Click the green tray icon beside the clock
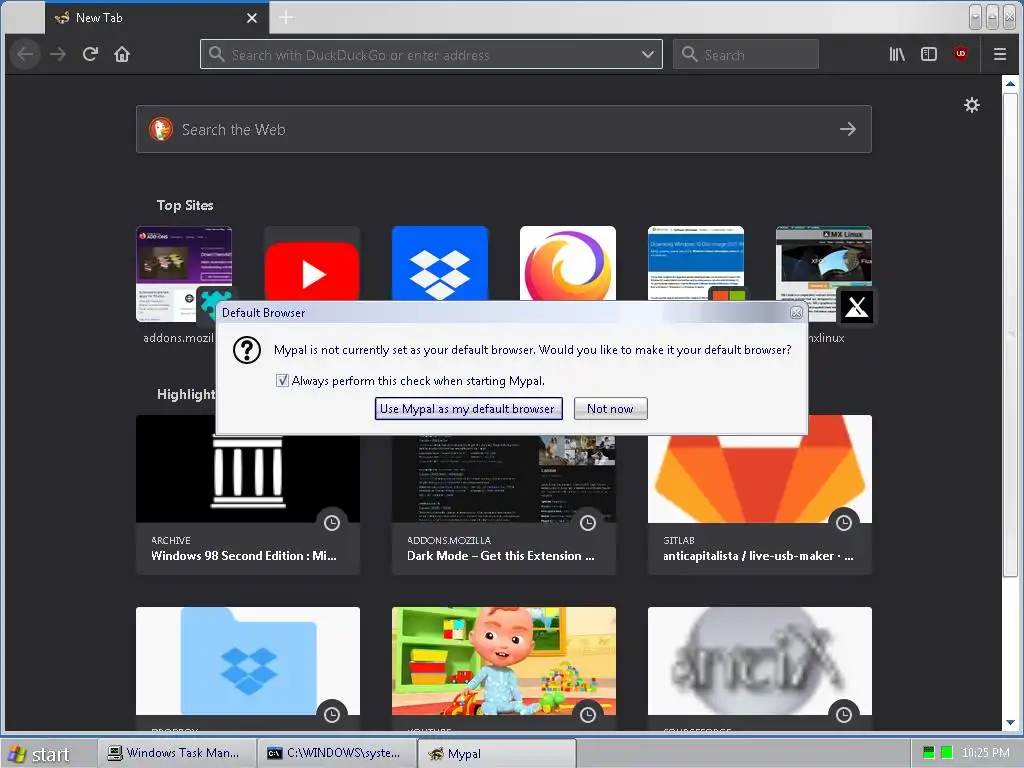 click(x=946, y=753)
